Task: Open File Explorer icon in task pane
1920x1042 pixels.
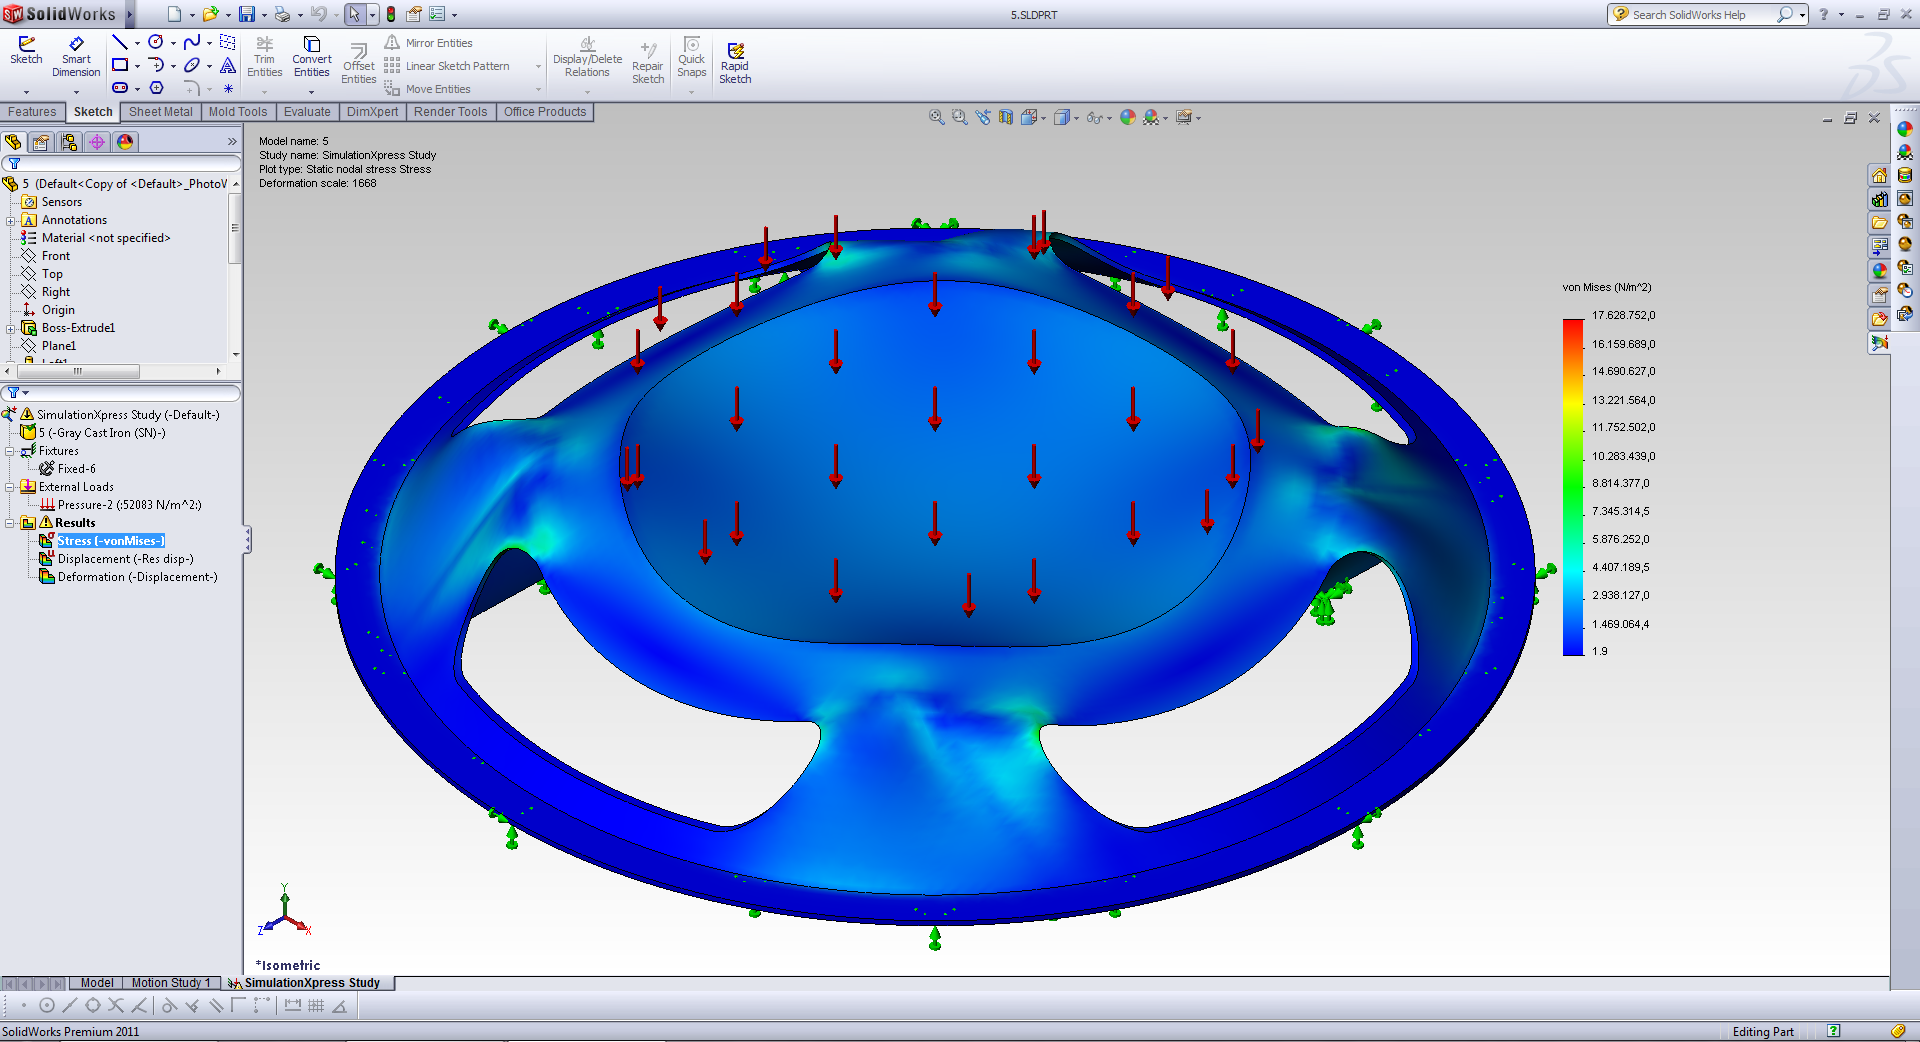Action: [x=1880, y=223]
